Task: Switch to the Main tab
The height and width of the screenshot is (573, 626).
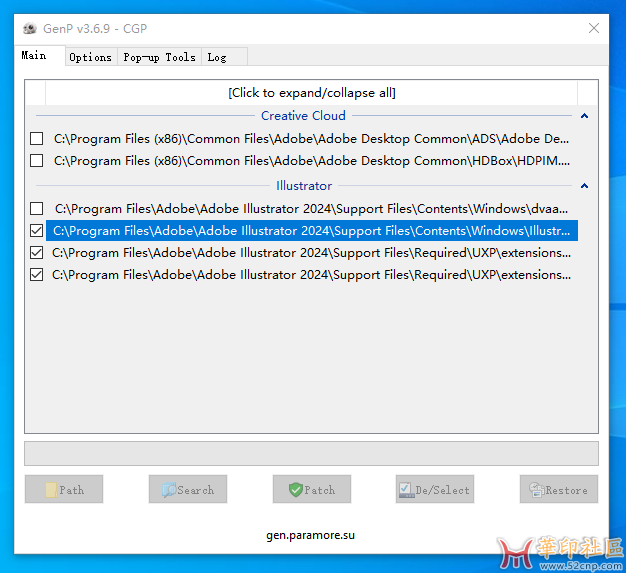Action: click(x=40, y=55)
